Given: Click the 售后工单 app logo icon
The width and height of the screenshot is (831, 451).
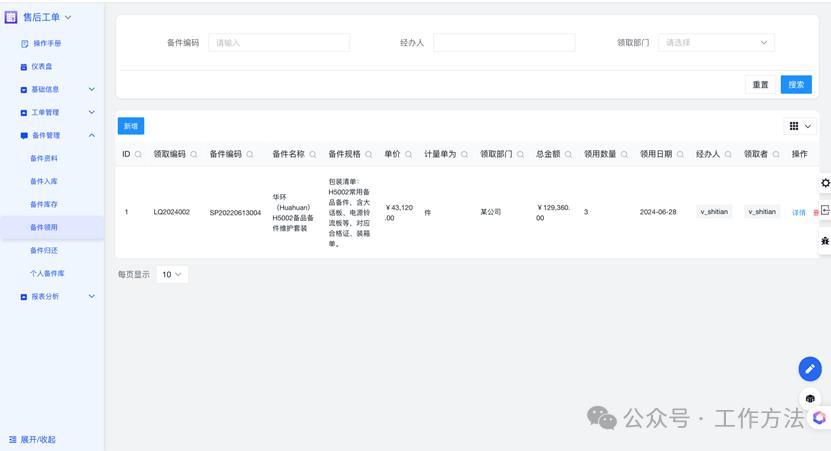Looking at the screenshot, I should (11, 17).
